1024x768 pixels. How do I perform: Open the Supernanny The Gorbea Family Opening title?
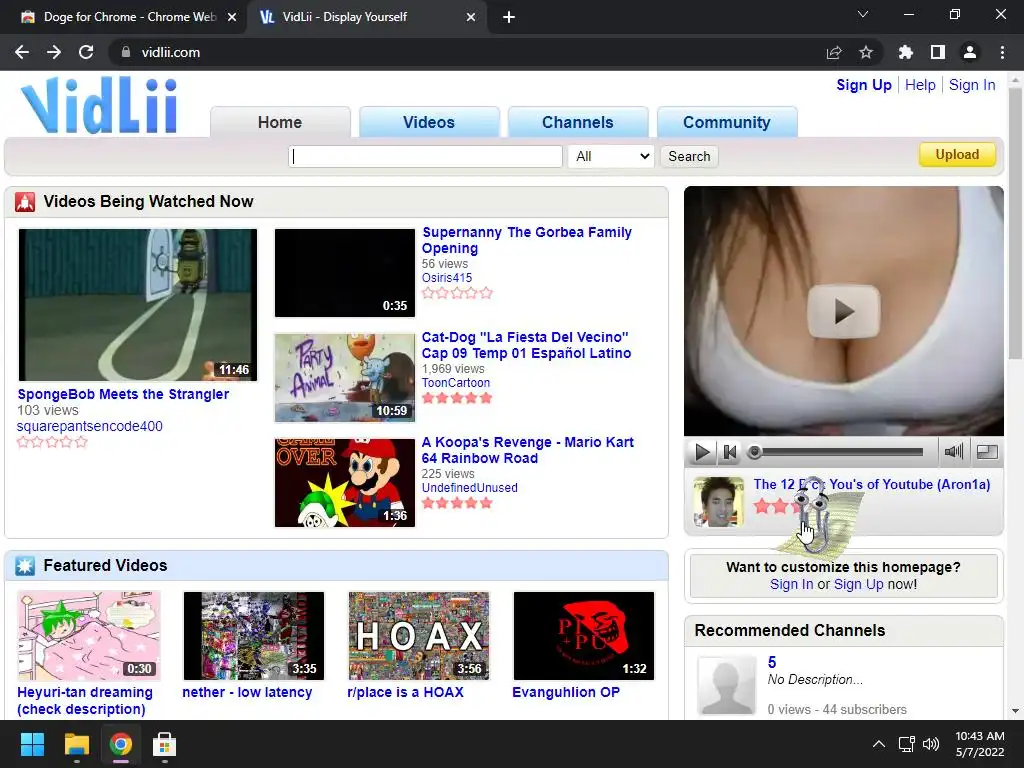pyautogui.click(x=526, y=240)
